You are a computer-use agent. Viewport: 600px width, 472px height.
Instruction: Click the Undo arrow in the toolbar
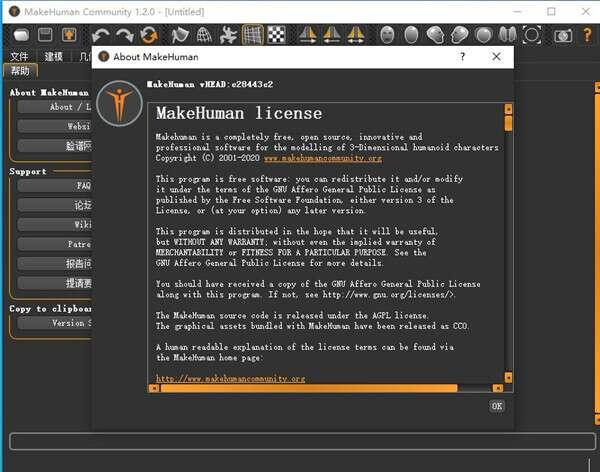coord(100,35)
